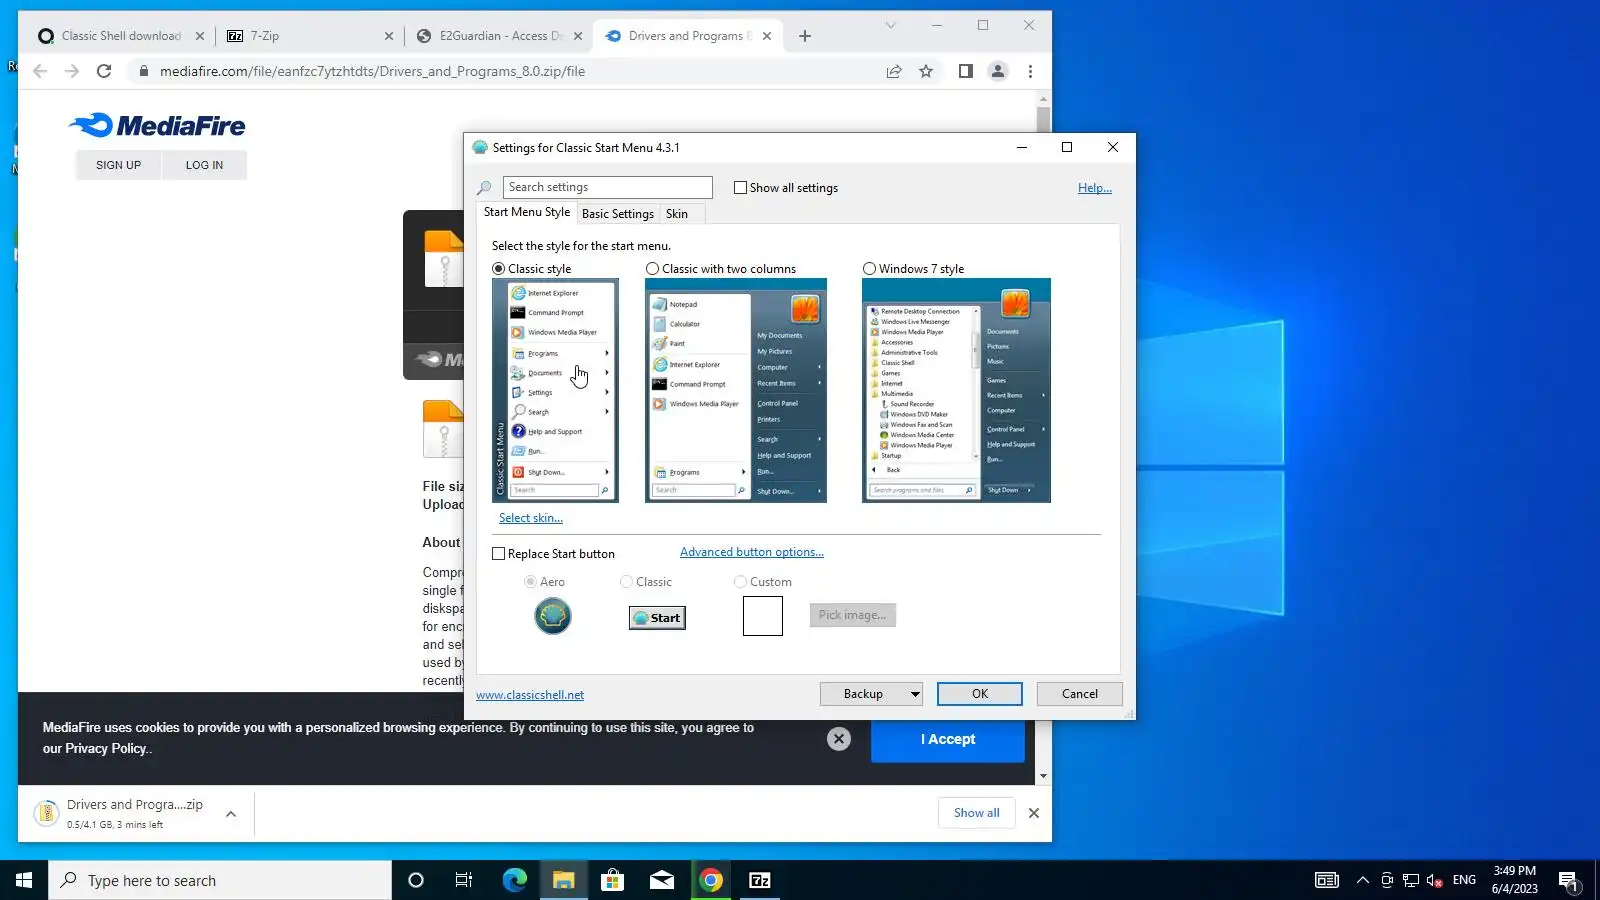Select the Start Menu Style tab
1600x900 pixels.
527,212
